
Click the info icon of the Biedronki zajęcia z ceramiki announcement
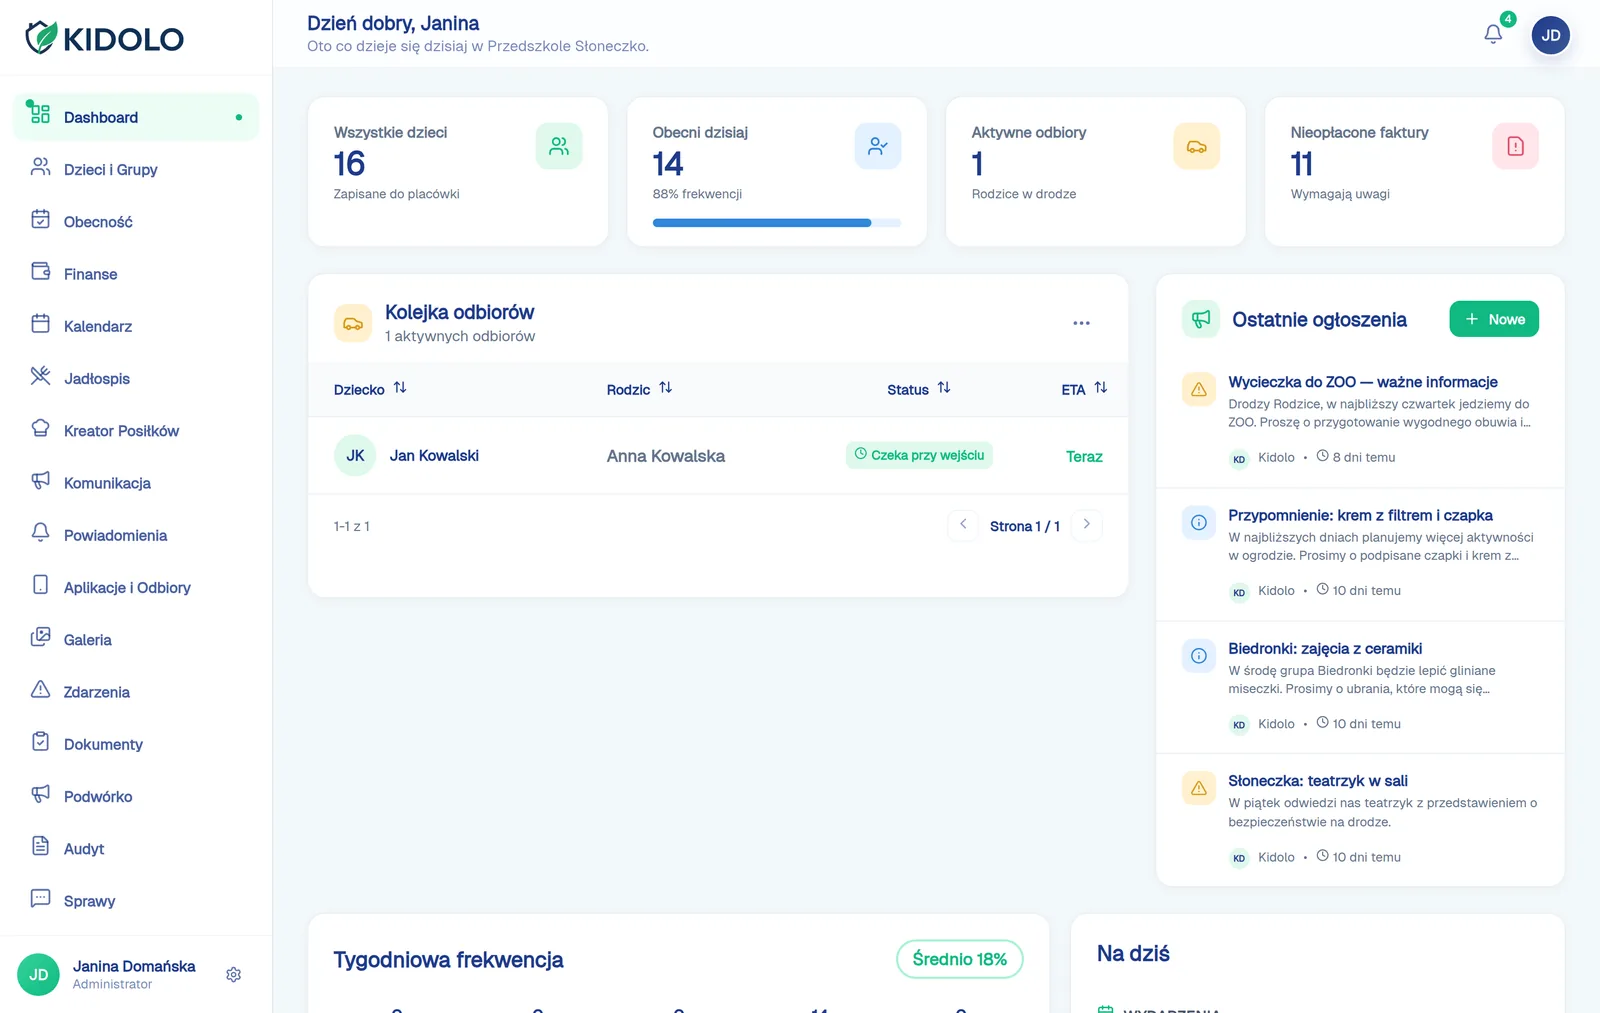point(1199,655)
